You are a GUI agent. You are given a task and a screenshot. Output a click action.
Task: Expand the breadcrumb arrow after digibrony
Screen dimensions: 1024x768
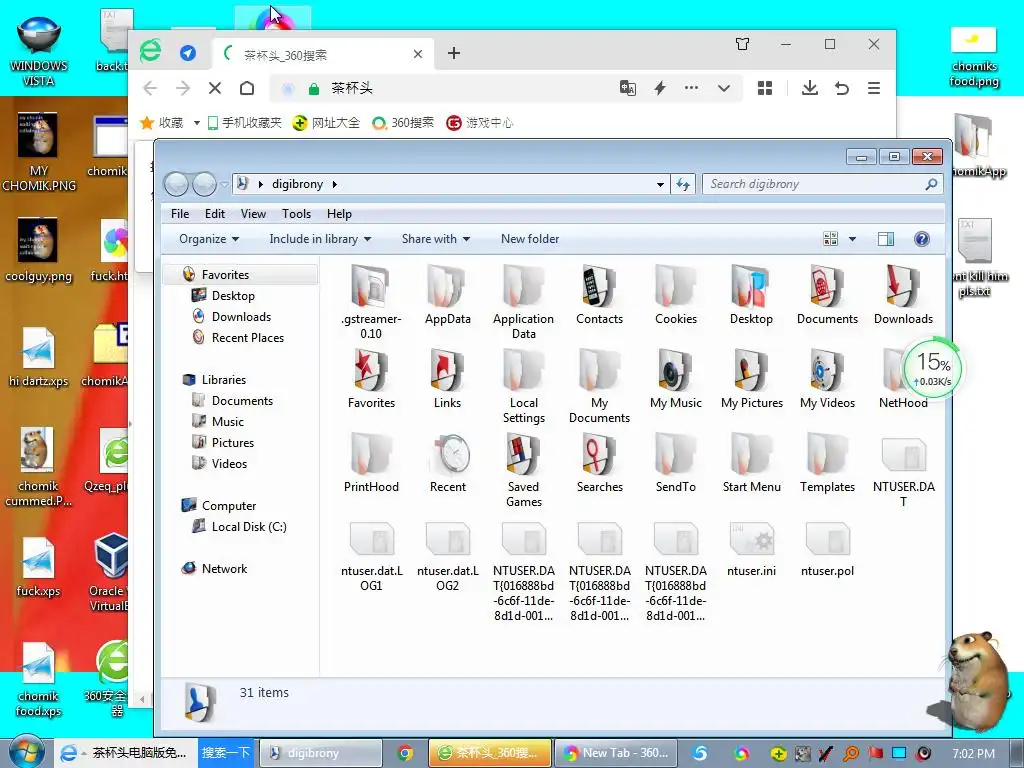(334, 184)
